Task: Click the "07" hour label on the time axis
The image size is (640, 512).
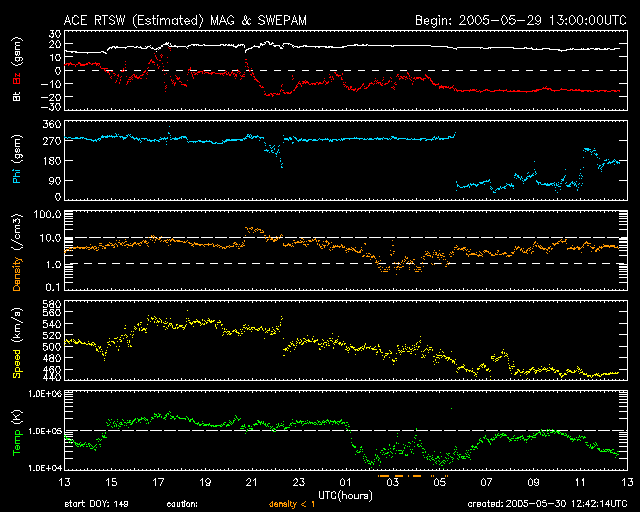Action: tap(486, 482)
